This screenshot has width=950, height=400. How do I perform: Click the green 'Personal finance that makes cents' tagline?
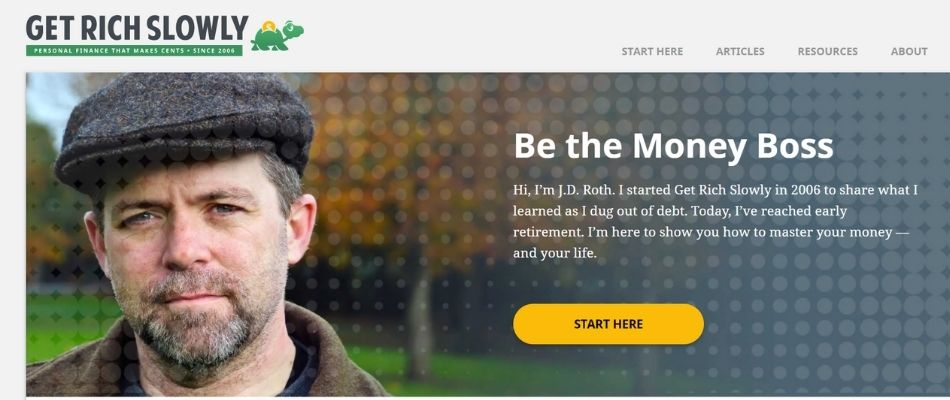[135, 50]
